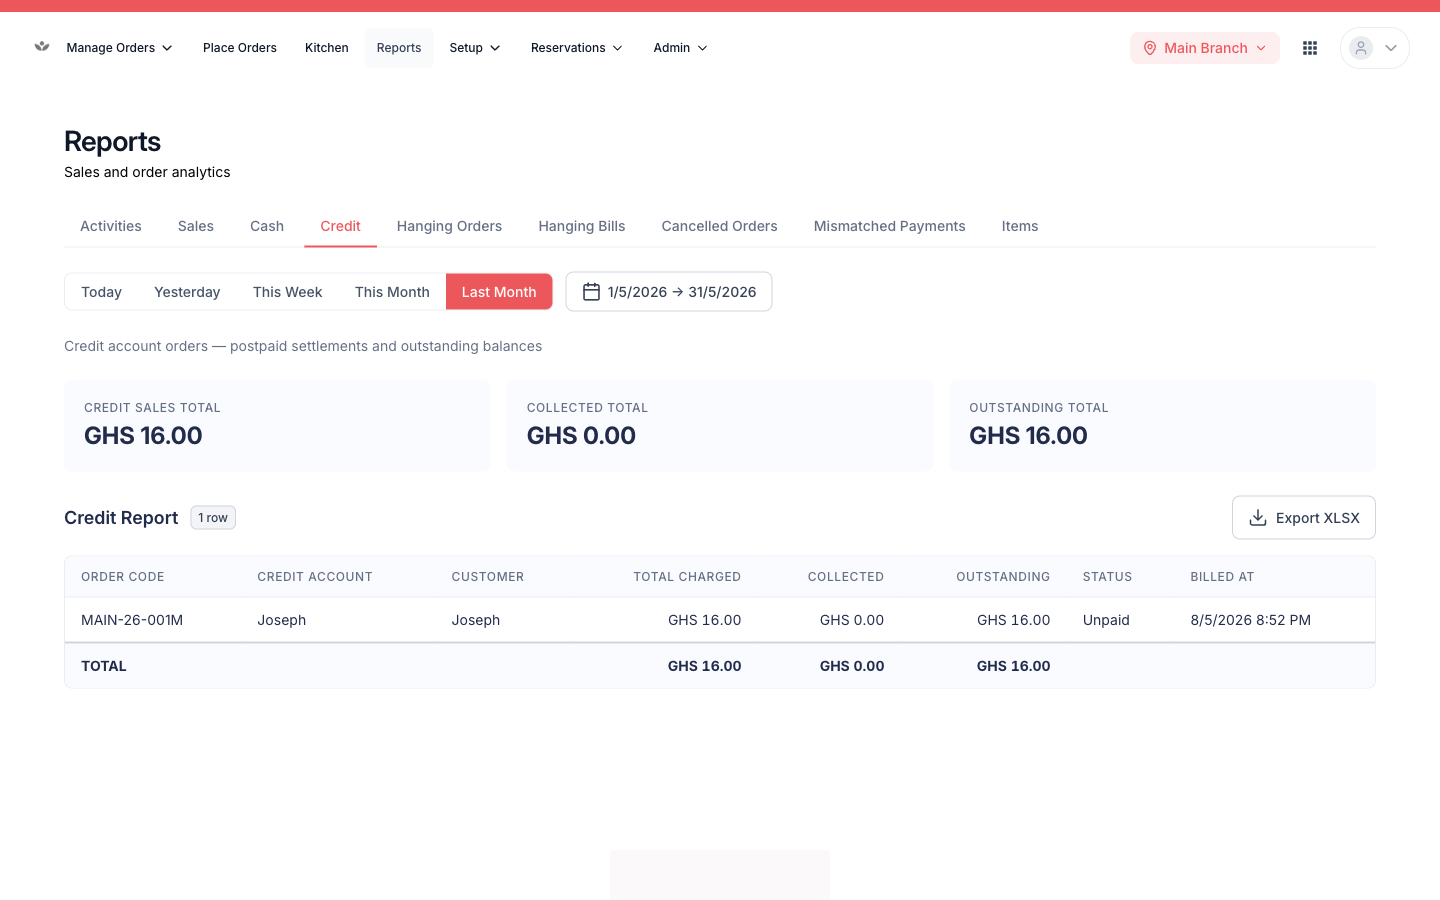Select the Yesterday date filter

(x=187, y=292)
